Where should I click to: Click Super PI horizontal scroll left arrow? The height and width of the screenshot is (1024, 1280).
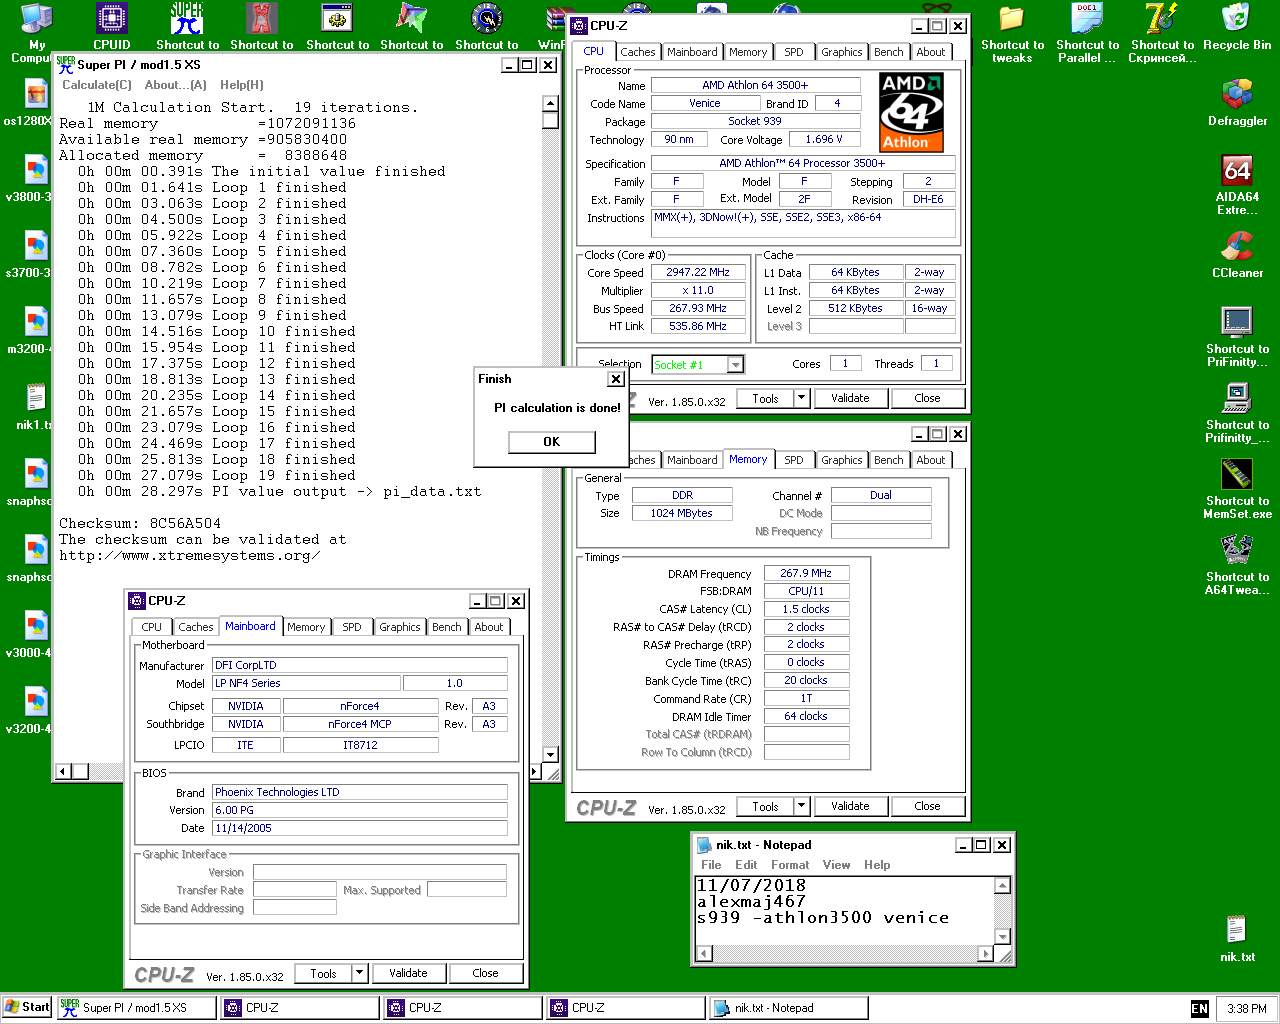coord(64,771)
